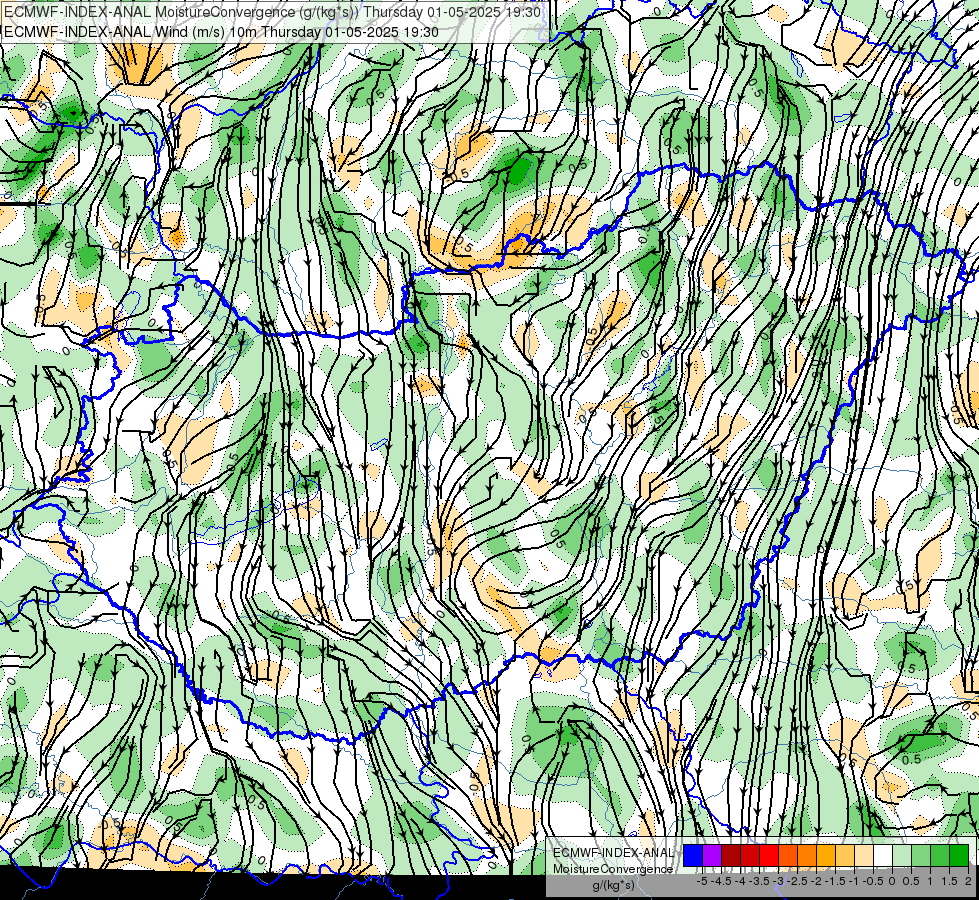
Task: Click the '-3.5' value on legend scale
Action: click(x=759, y=881)
